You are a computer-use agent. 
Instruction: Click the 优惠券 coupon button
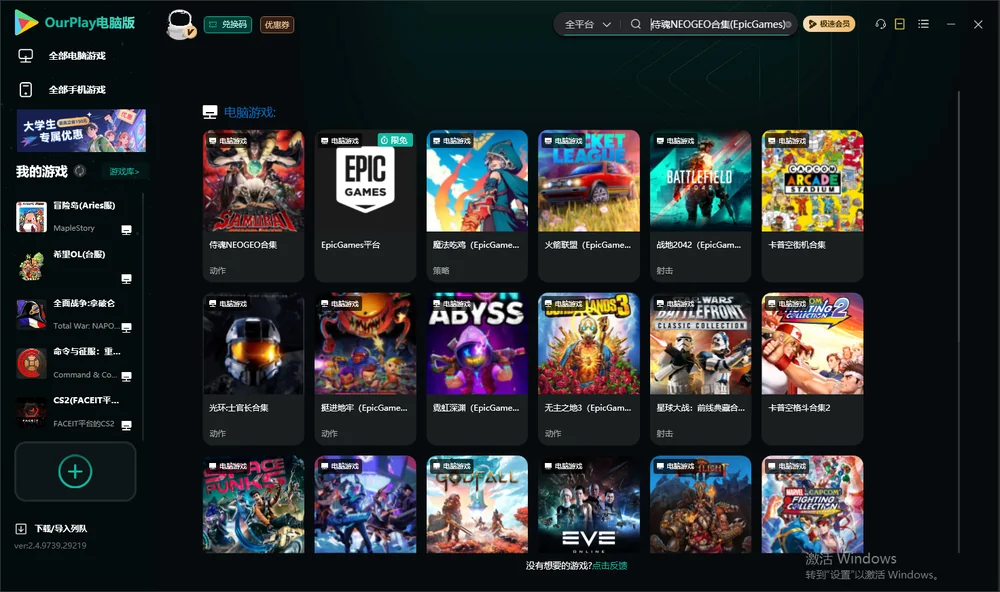(277, 24)
